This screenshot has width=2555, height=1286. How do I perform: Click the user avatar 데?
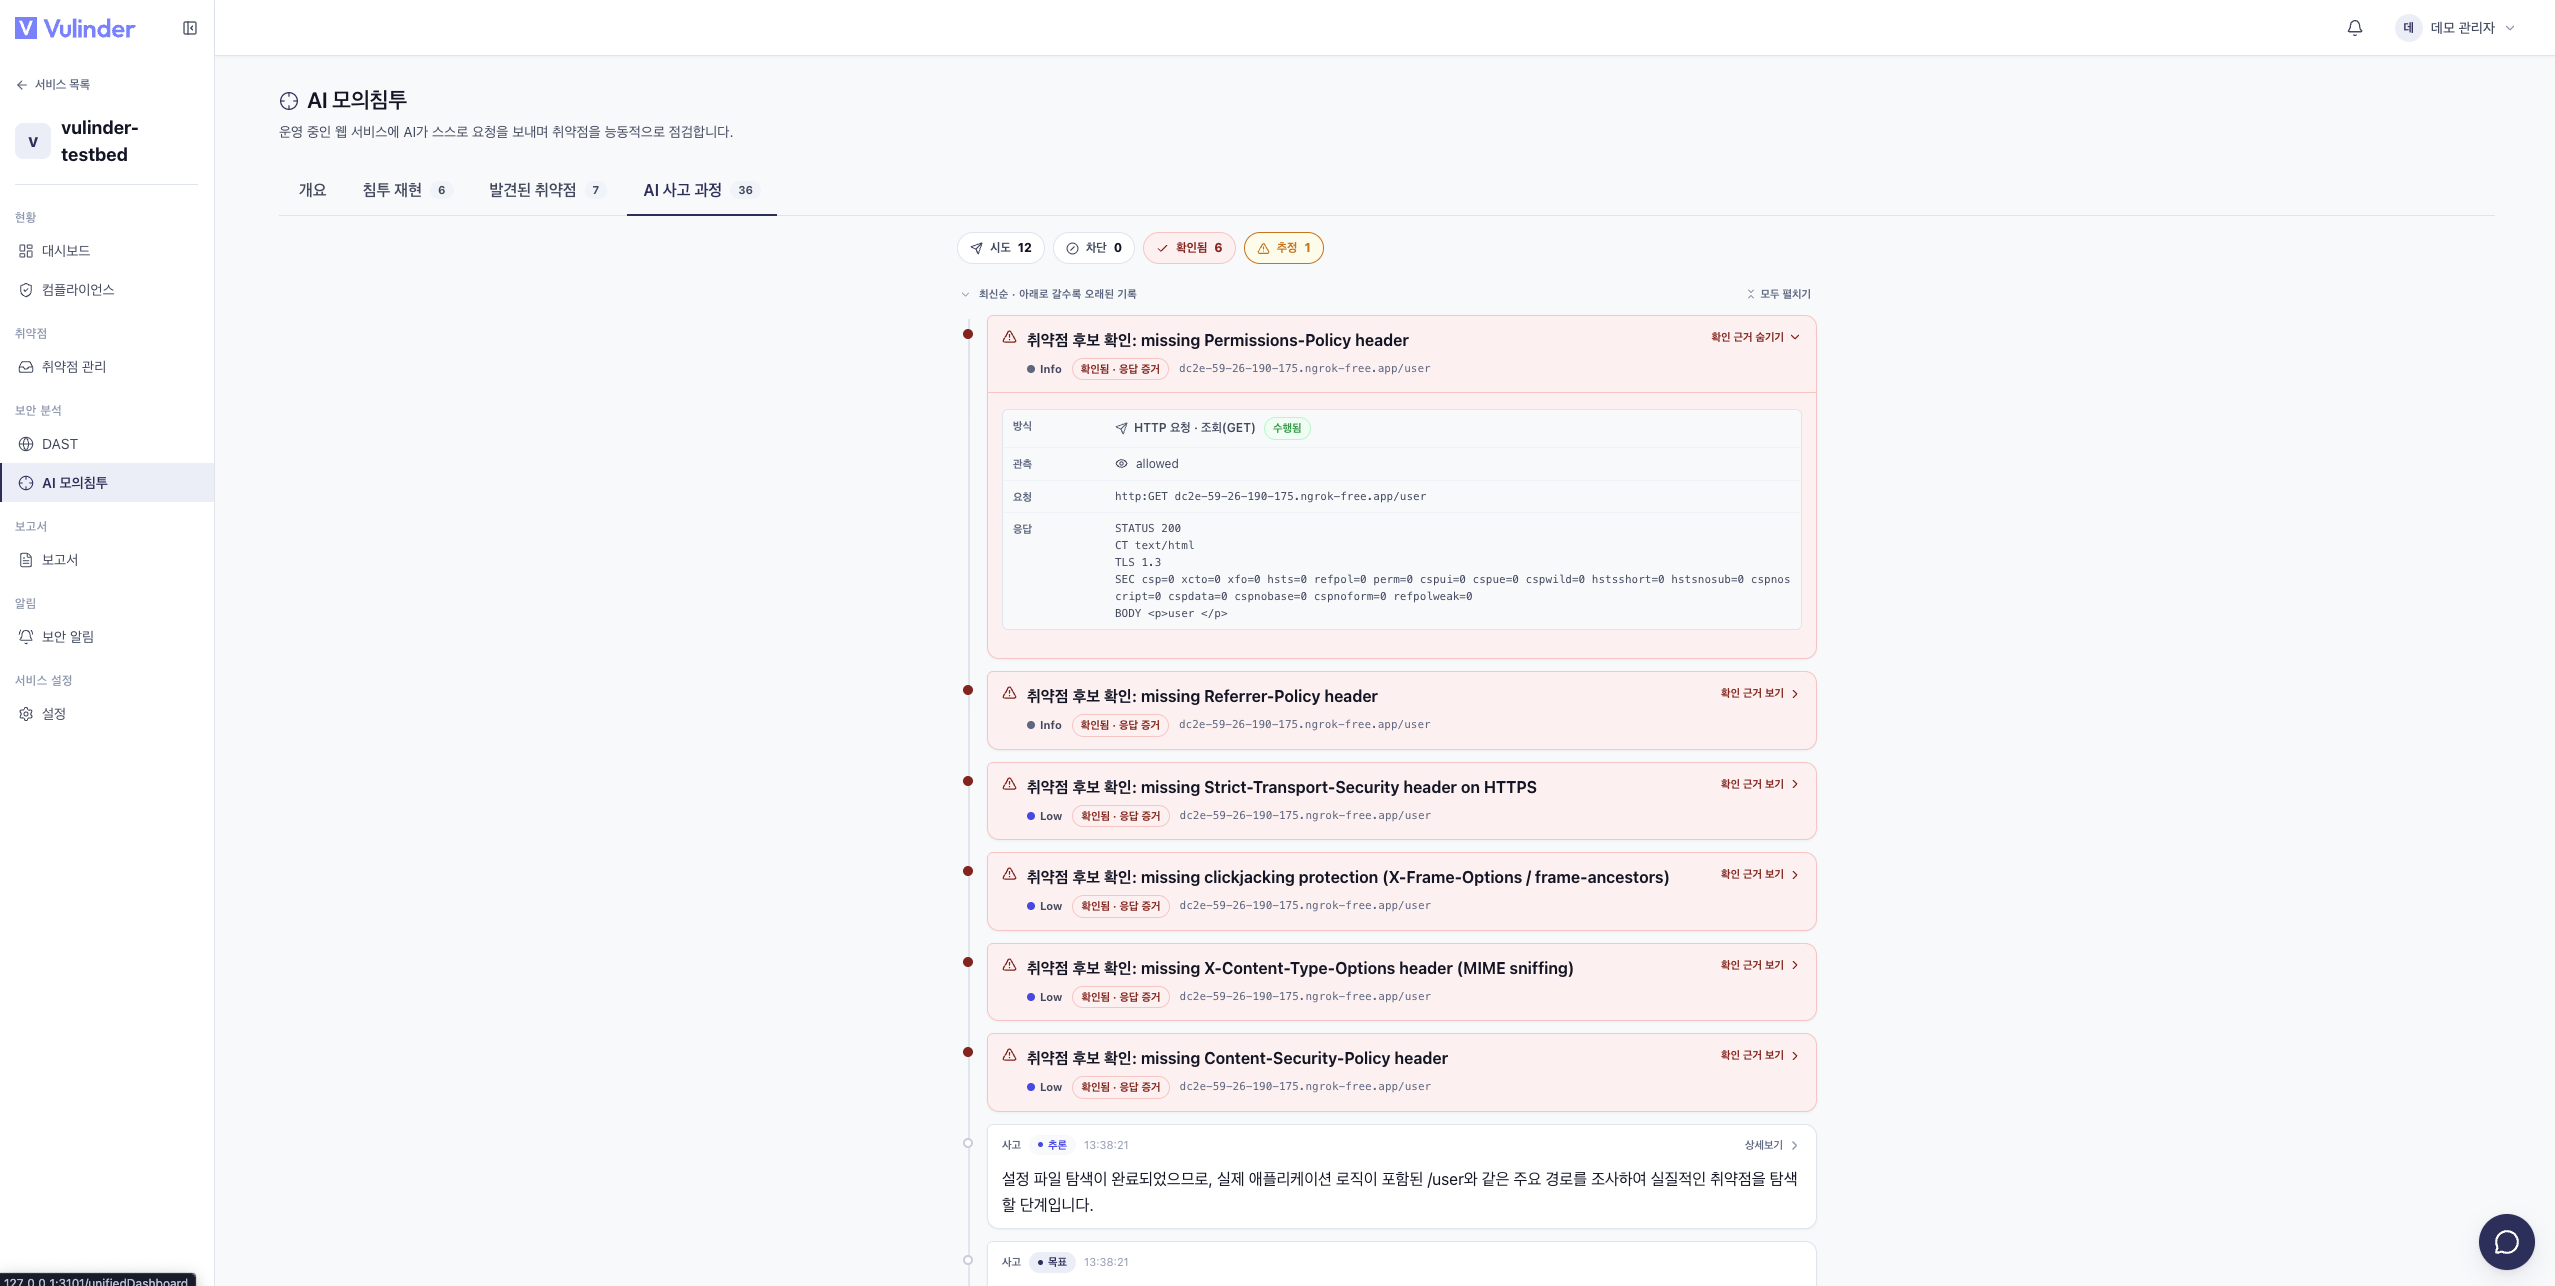(2408, 28)
